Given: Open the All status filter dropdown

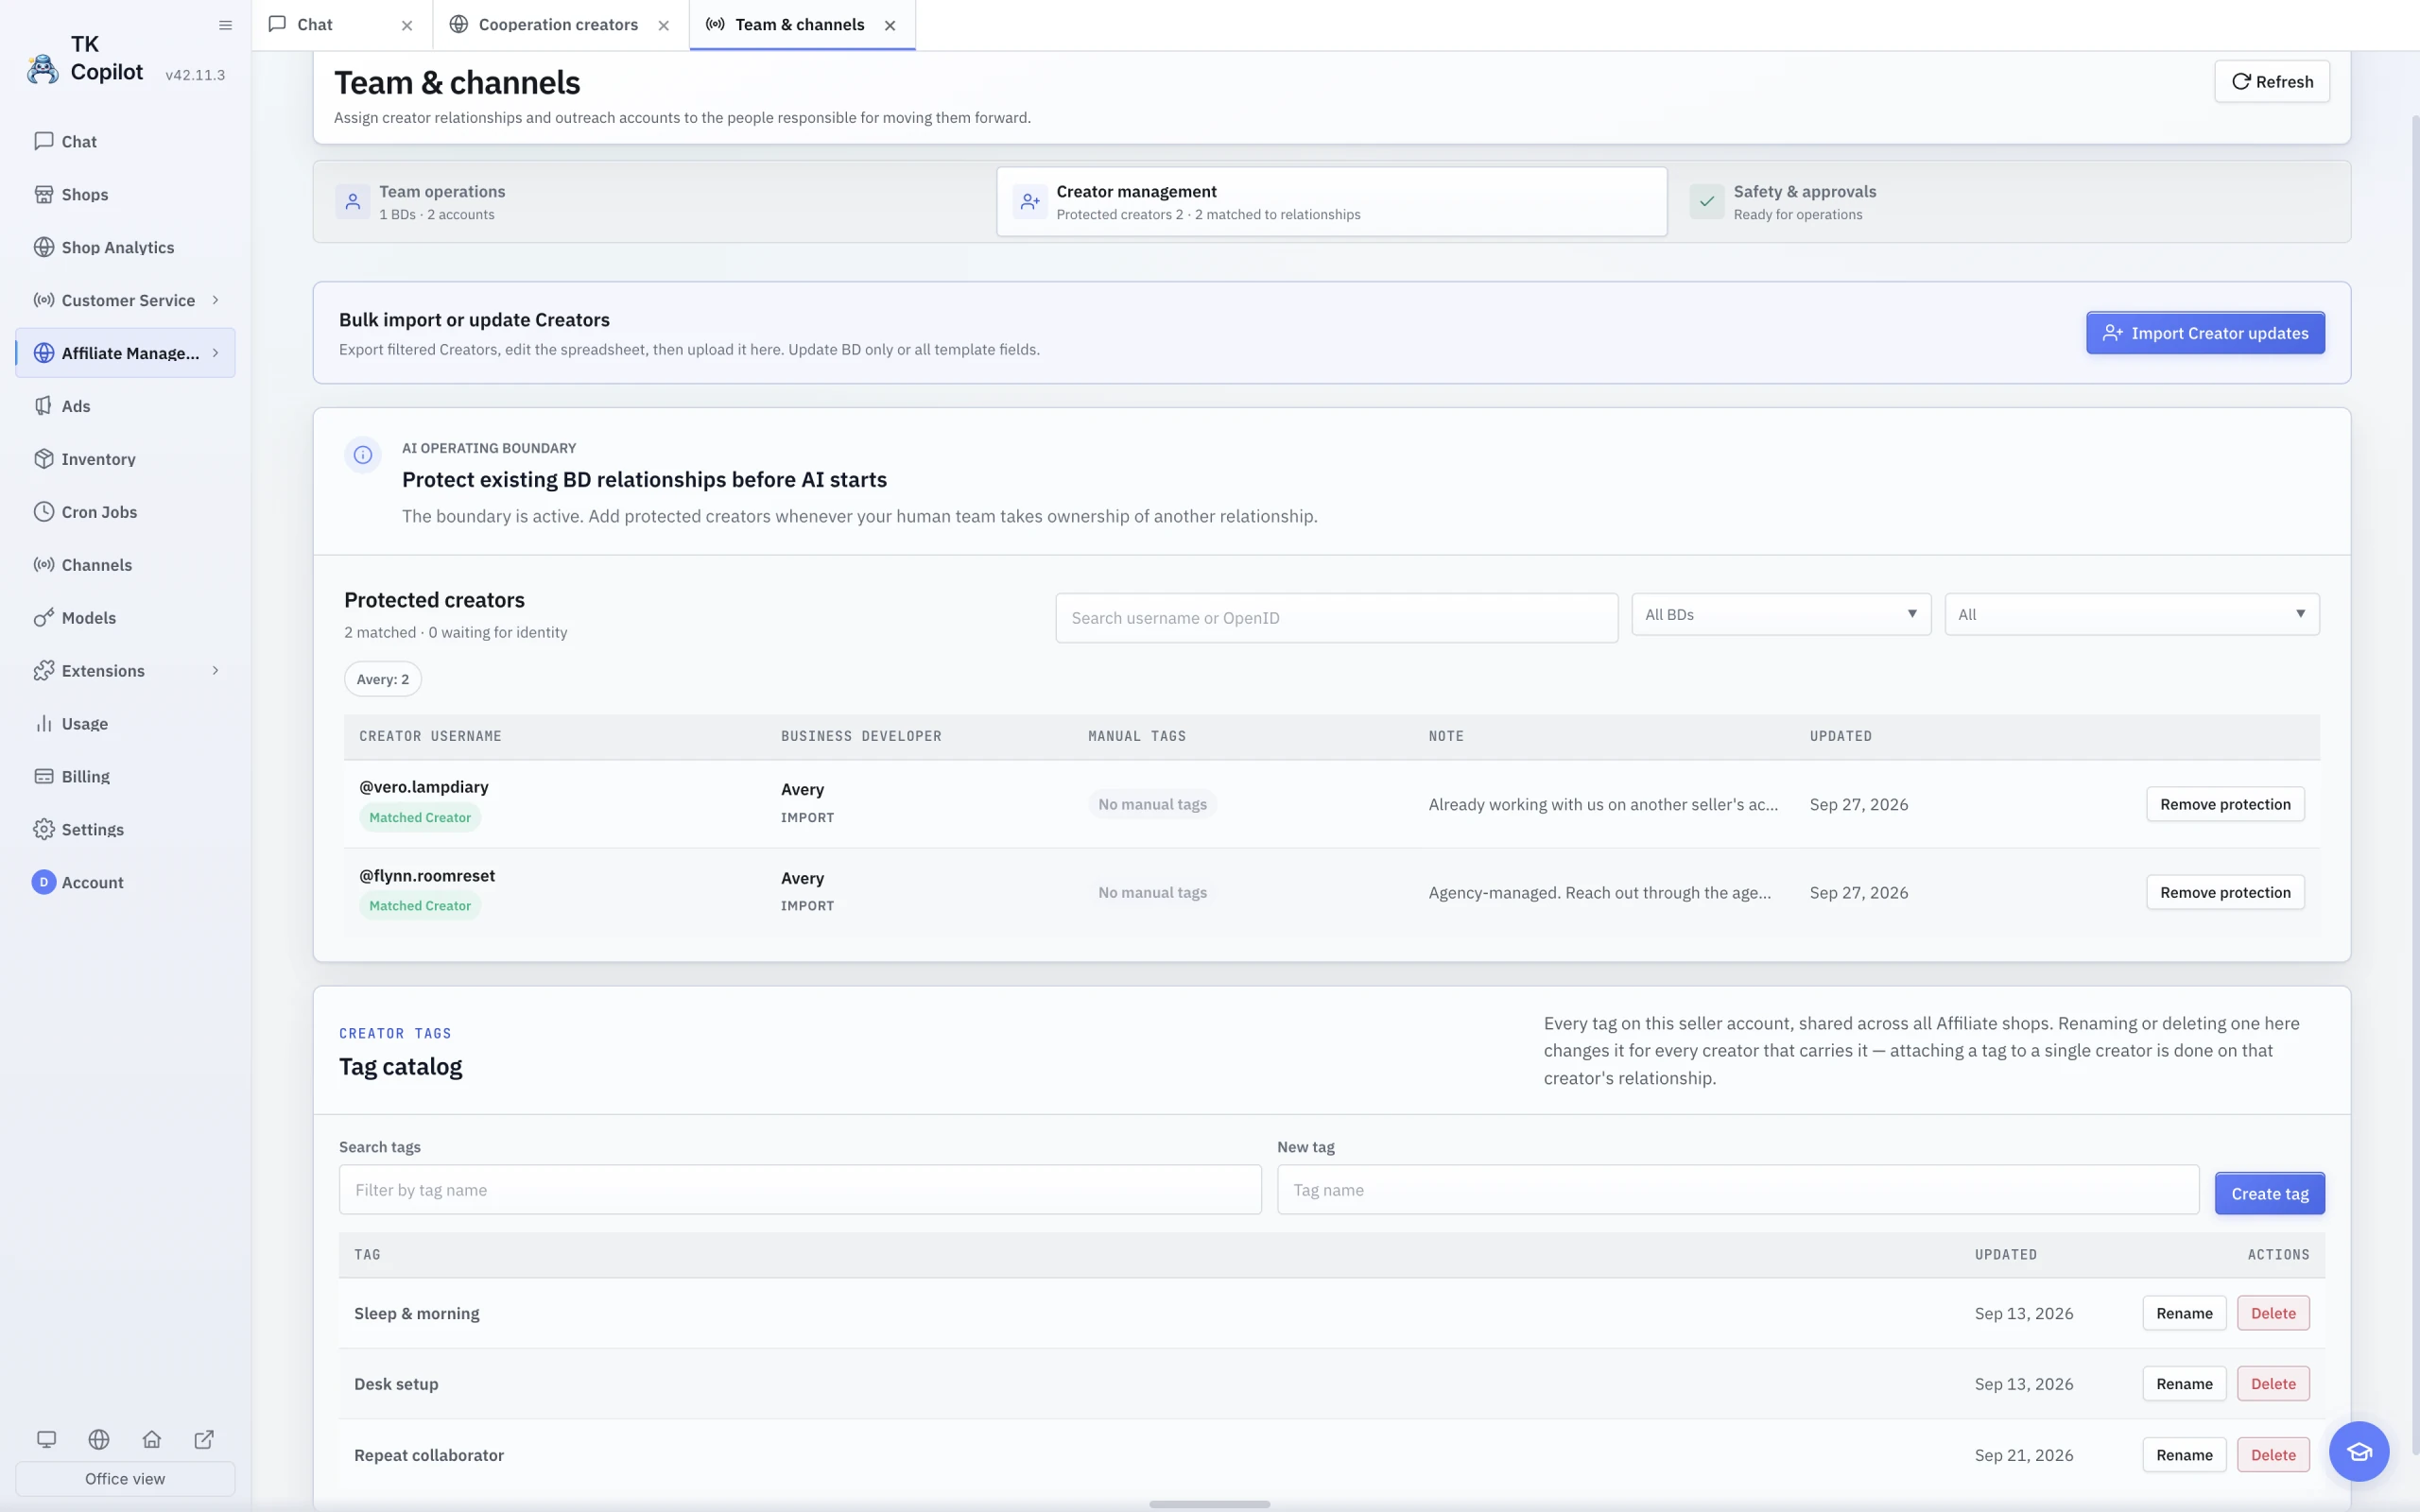Looking at the screenshot, I should [2131, 614].
